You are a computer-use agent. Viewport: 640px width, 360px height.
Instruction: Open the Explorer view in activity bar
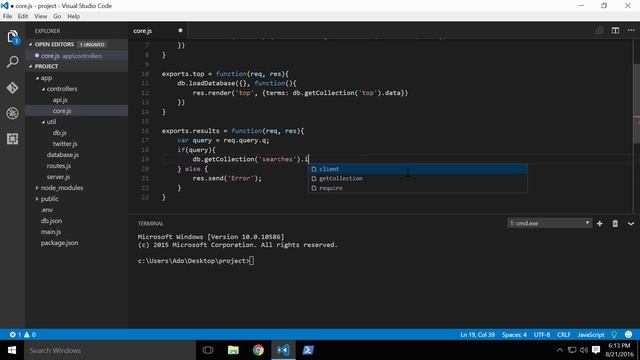13,37
